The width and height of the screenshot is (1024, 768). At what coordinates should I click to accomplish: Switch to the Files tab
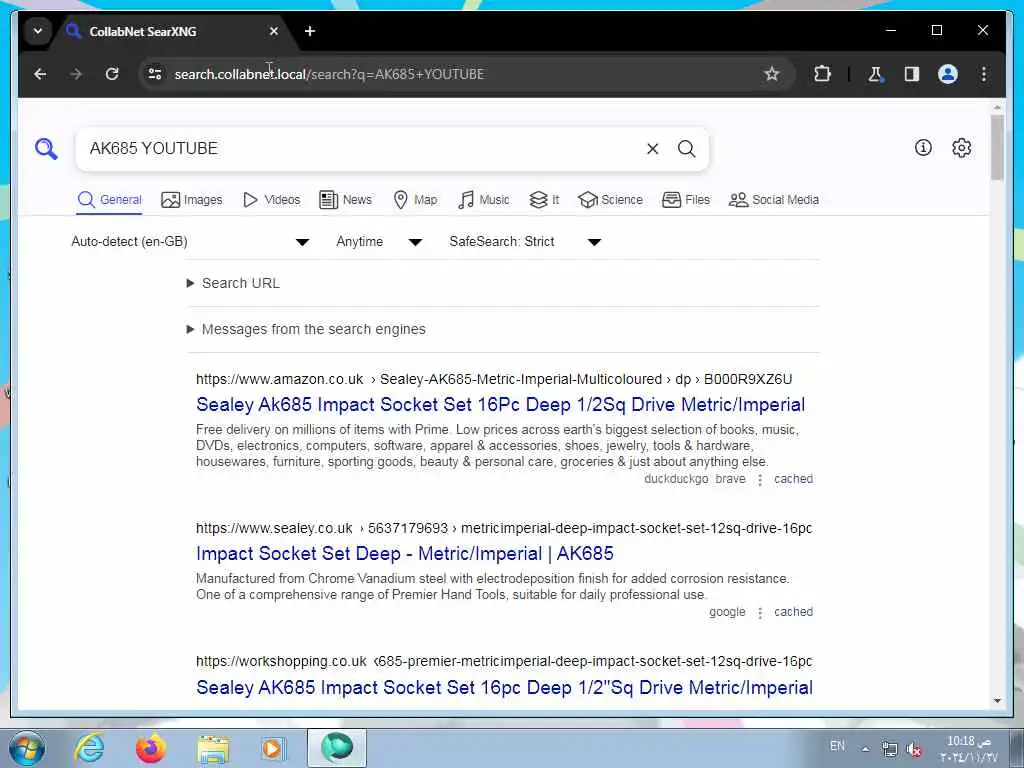click(x=686, y=200)
